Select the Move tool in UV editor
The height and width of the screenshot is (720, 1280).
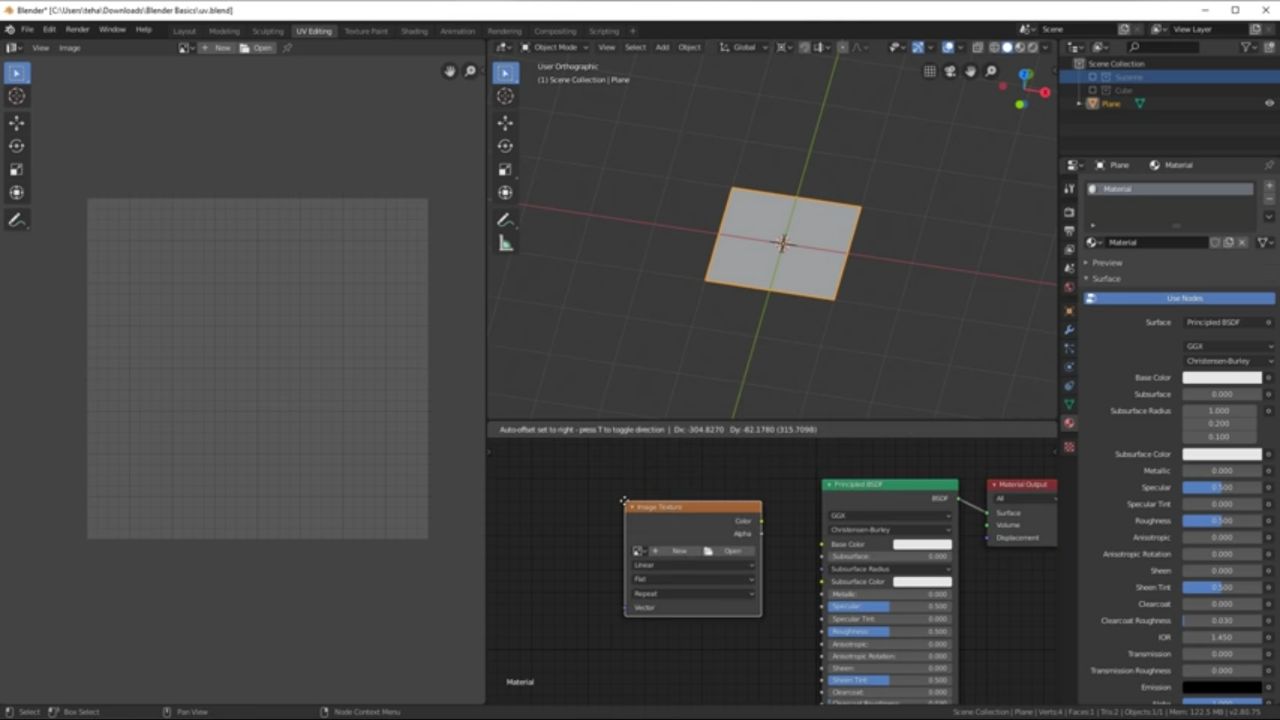[17, 122]
